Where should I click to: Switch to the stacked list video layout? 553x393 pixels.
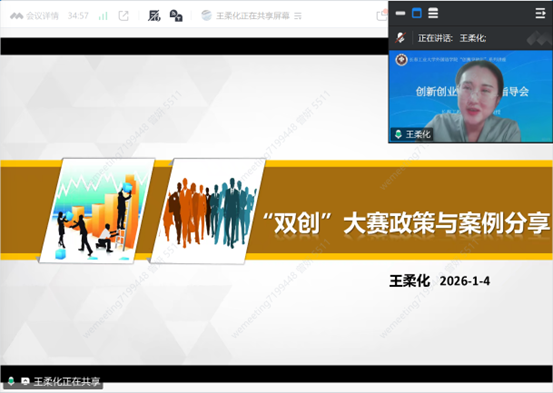433,13
